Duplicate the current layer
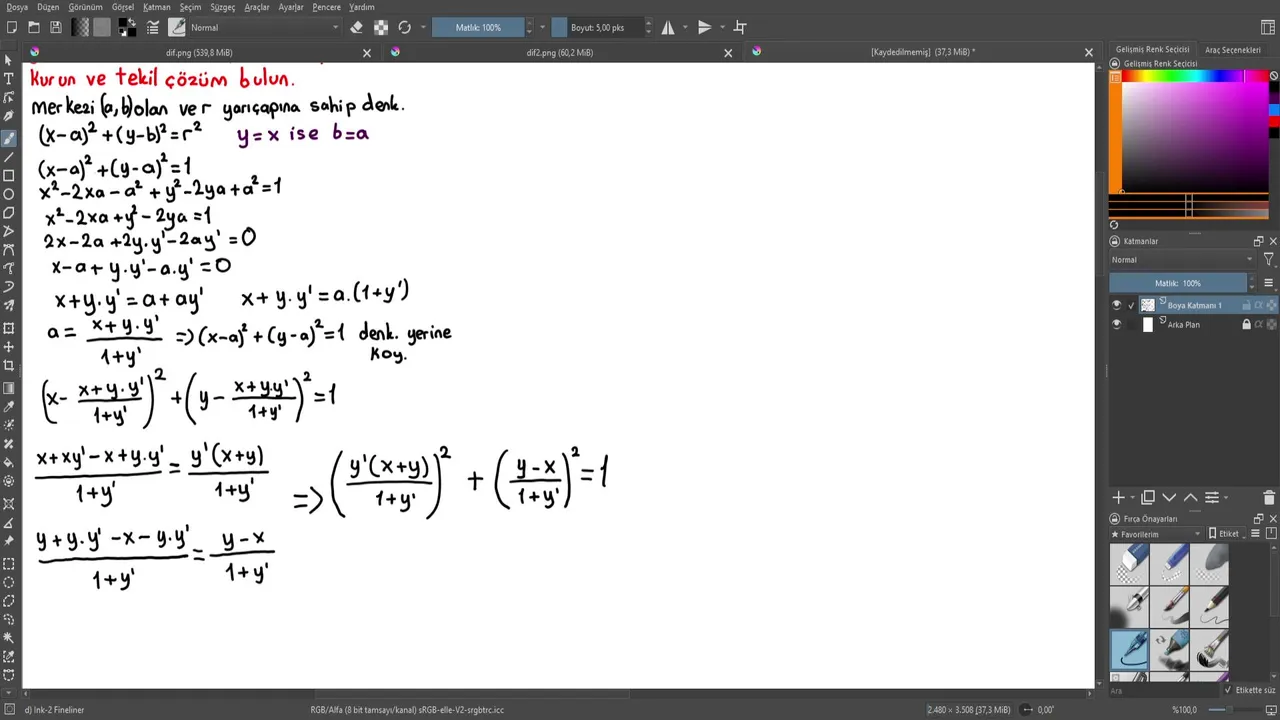Viewport: 1280px width, 720px height. (x=1148, y=497)
